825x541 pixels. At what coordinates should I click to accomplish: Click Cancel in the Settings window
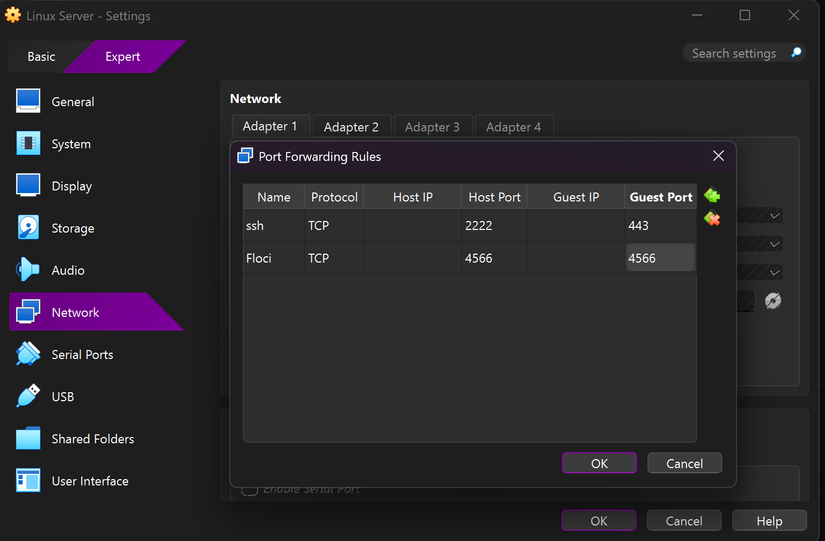pos(684,520)
